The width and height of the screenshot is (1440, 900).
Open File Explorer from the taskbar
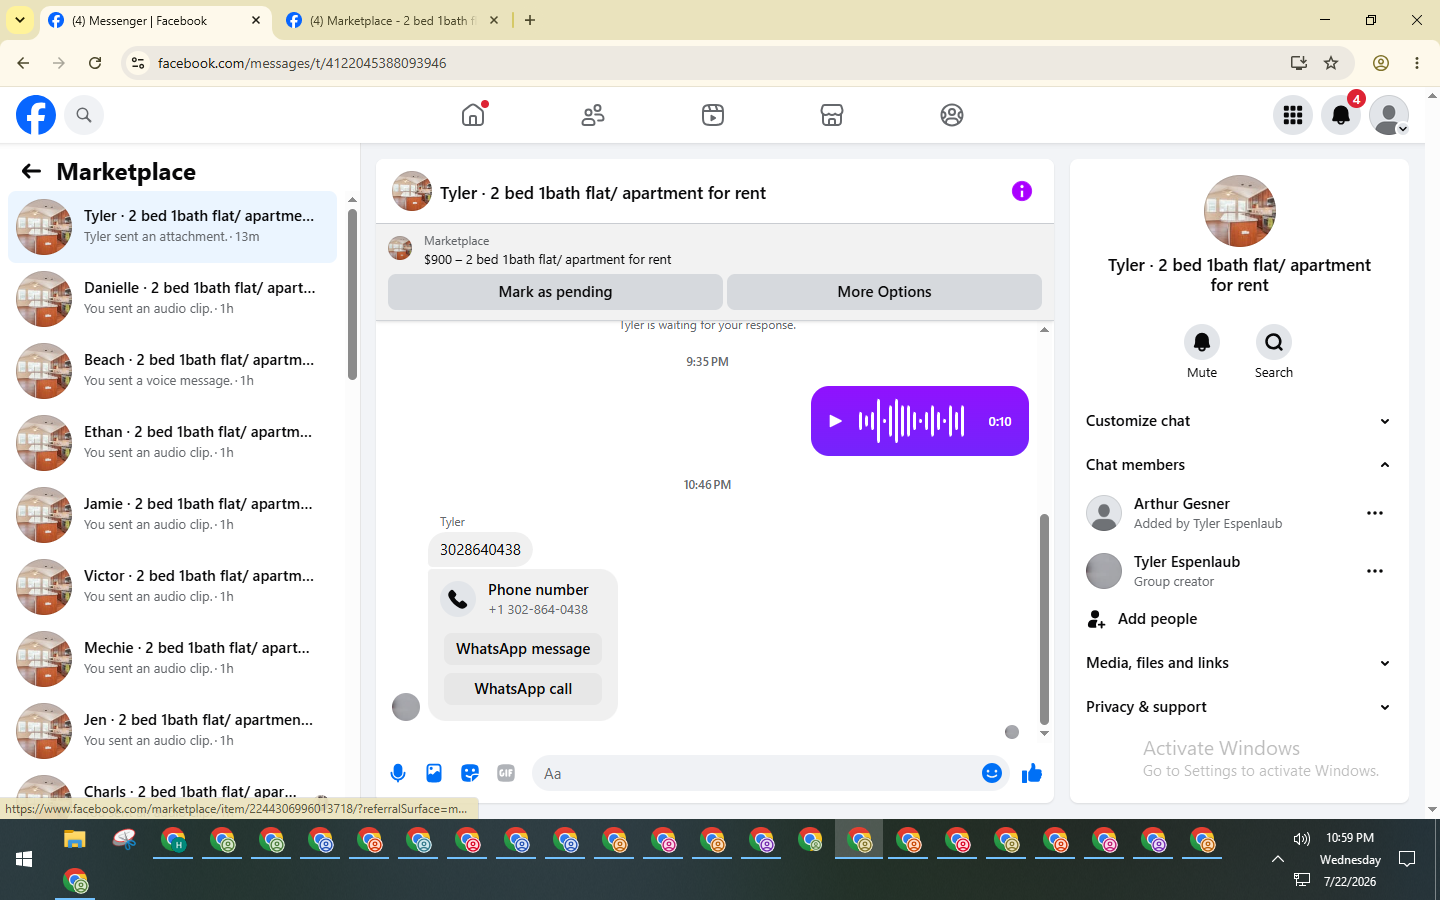pos(75,839)
